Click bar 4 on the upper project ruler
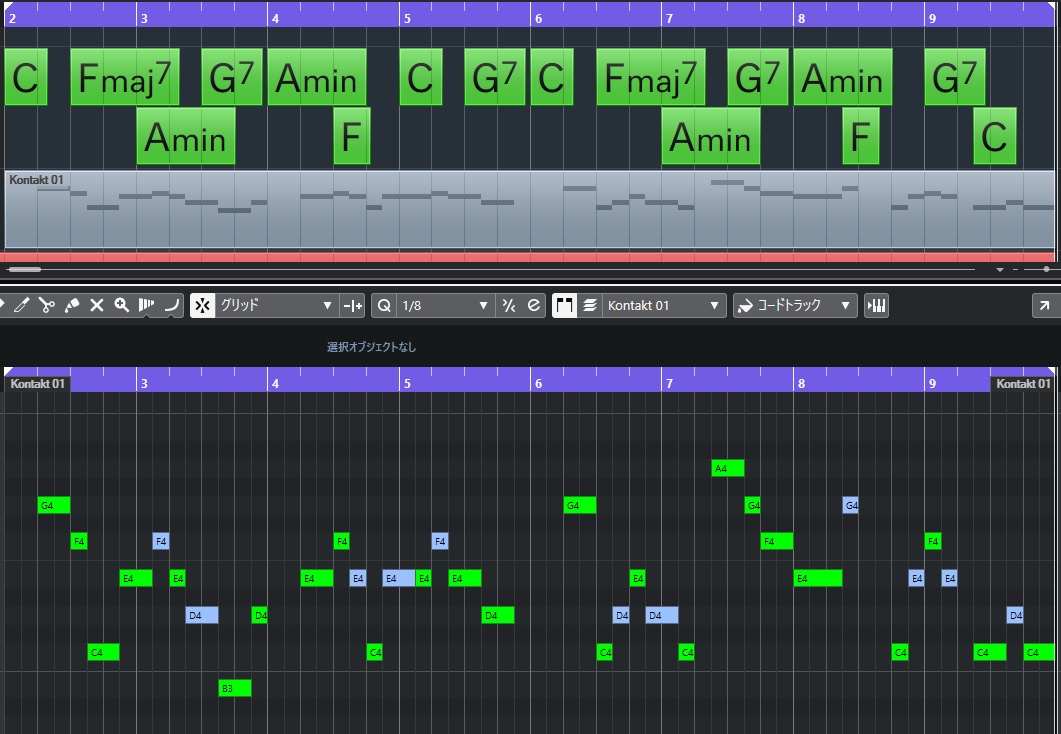This screenshot has width=1061, height=734. (275, 18)
